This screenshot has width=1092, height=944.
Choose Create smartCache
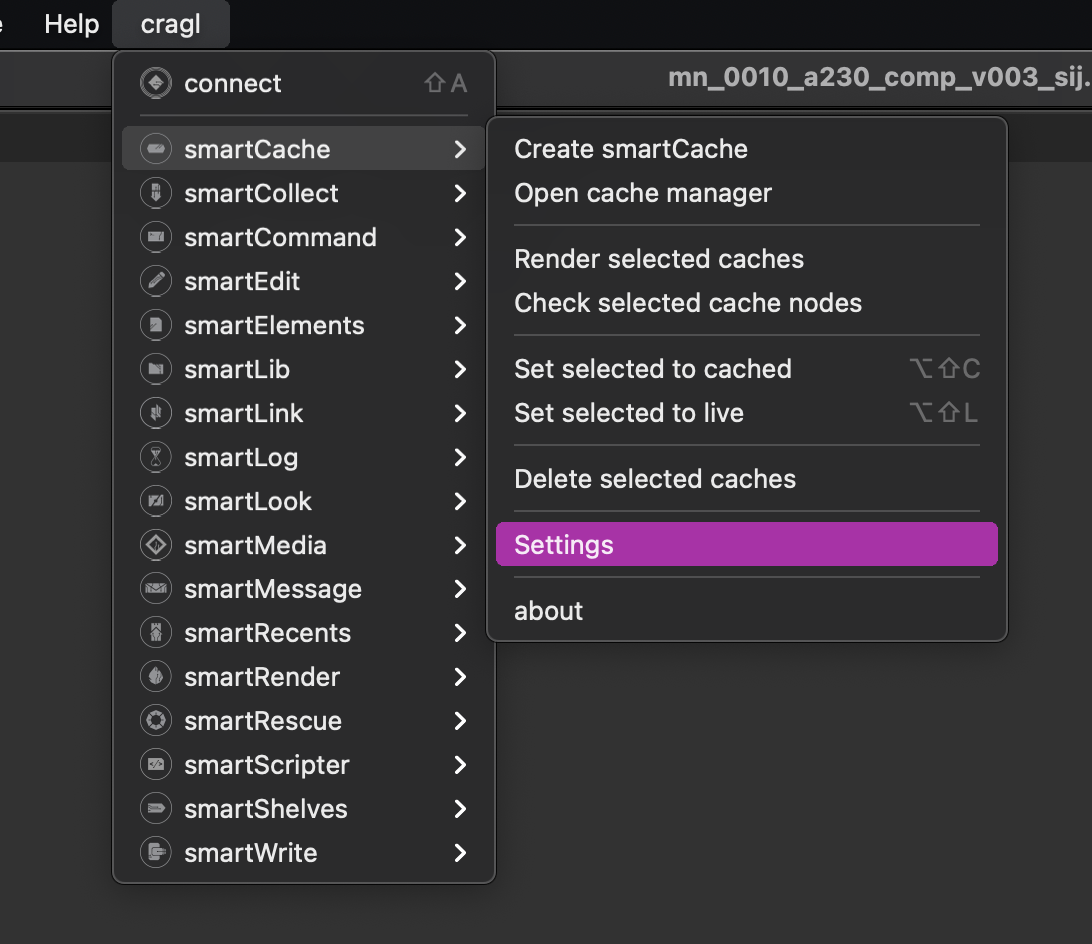pos(631,149)
